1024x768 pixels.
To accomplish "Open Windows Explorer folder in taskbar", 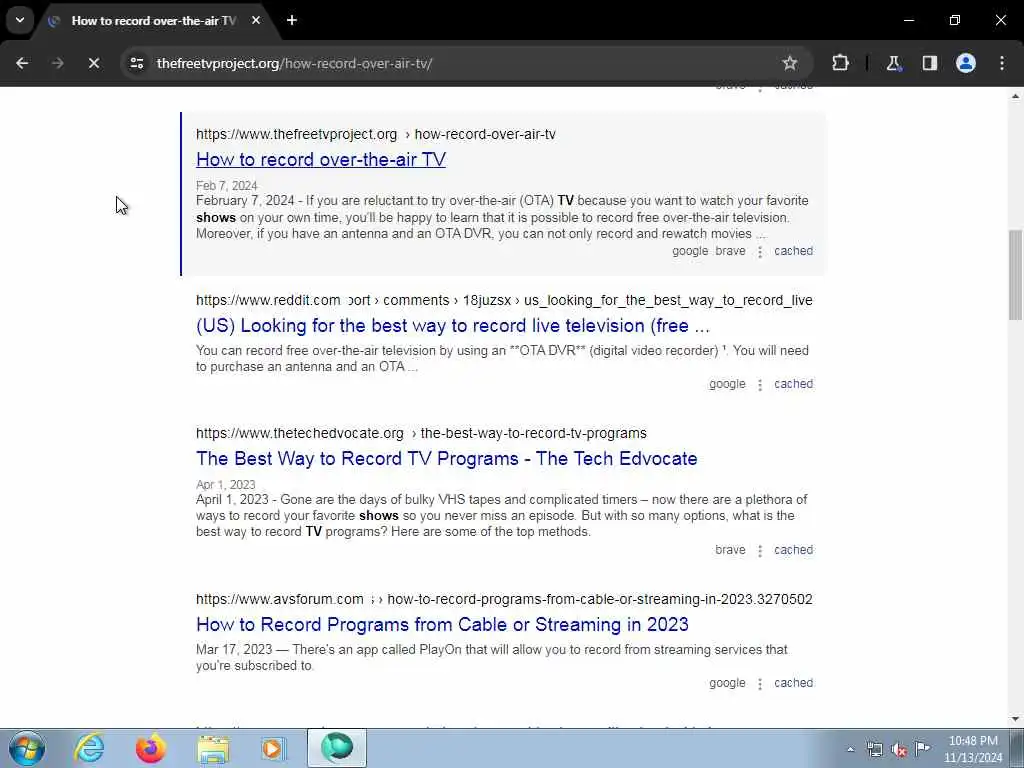I will (213, 748).
